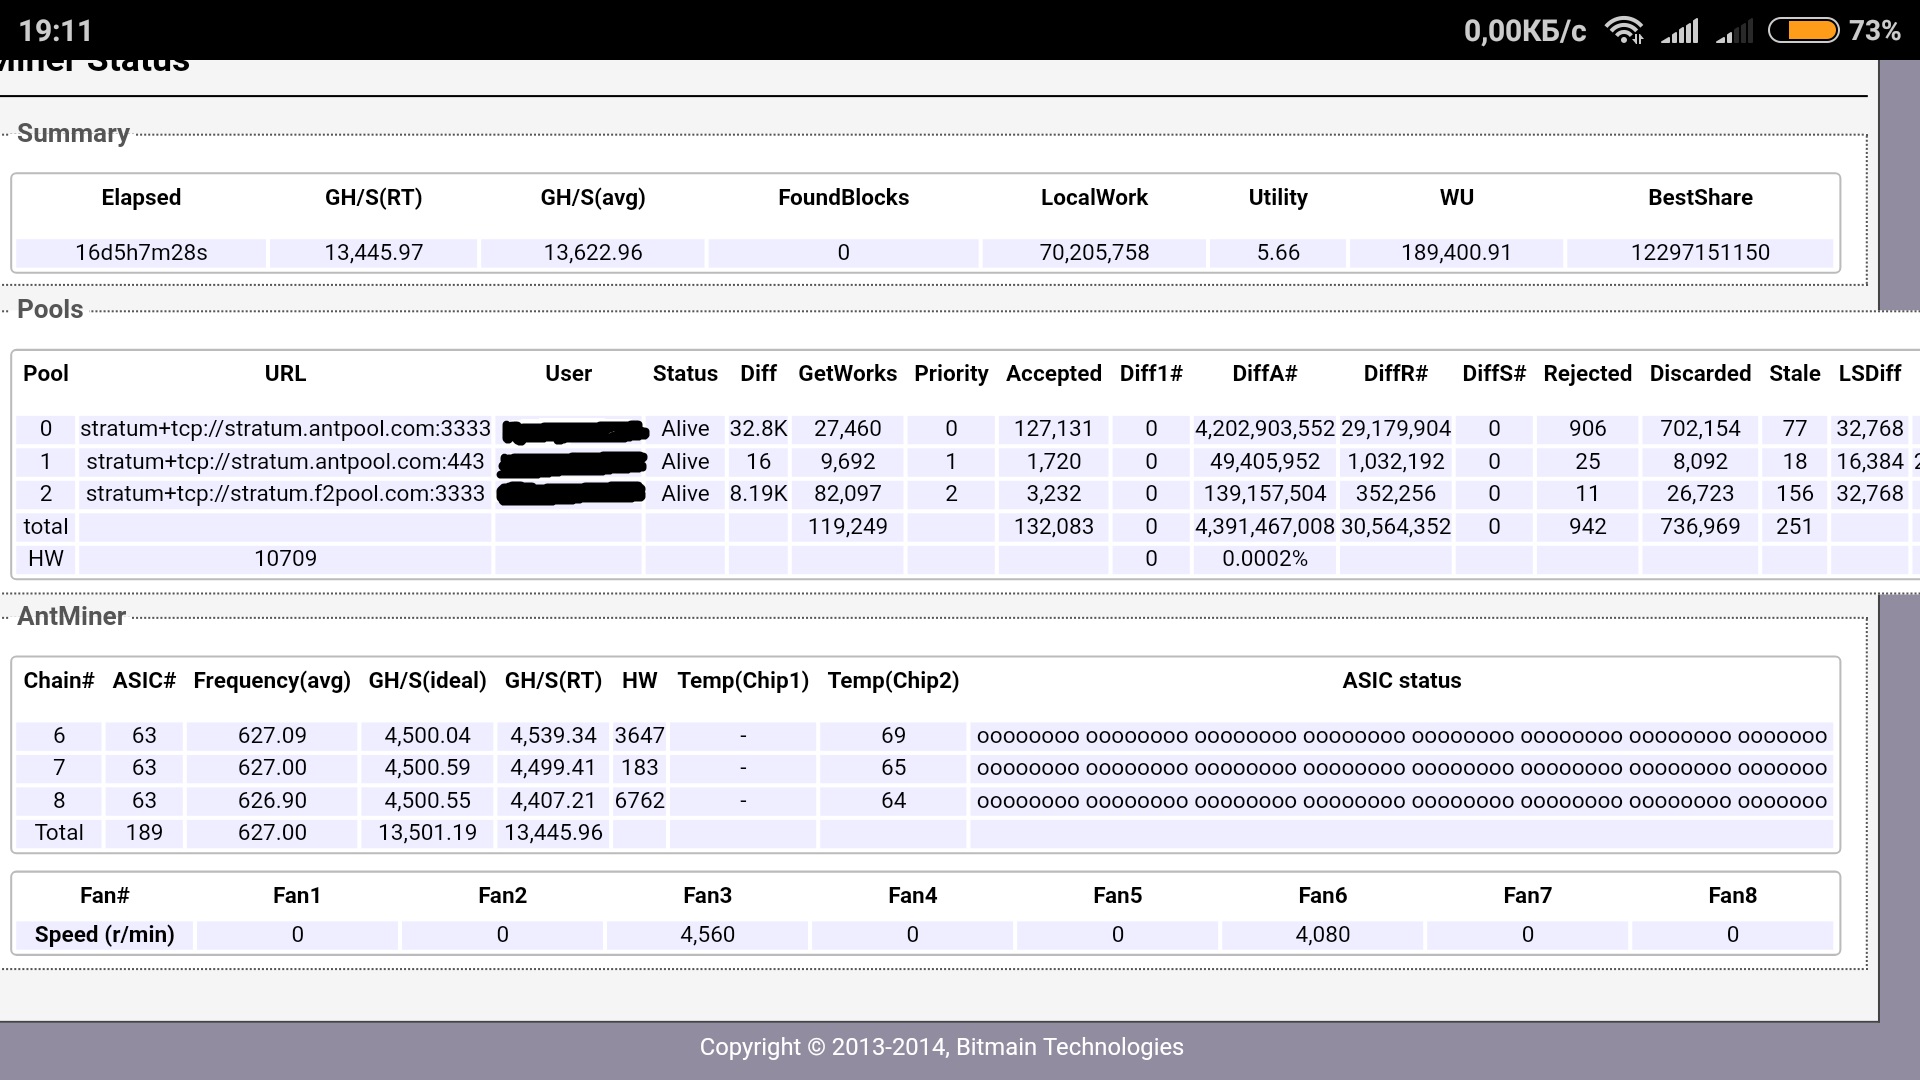This screenshot has width=1920, height=1080.
Task: Click pool 2 URL stratum.f2pool.com:3333
Action: click(x=285, y=494)
